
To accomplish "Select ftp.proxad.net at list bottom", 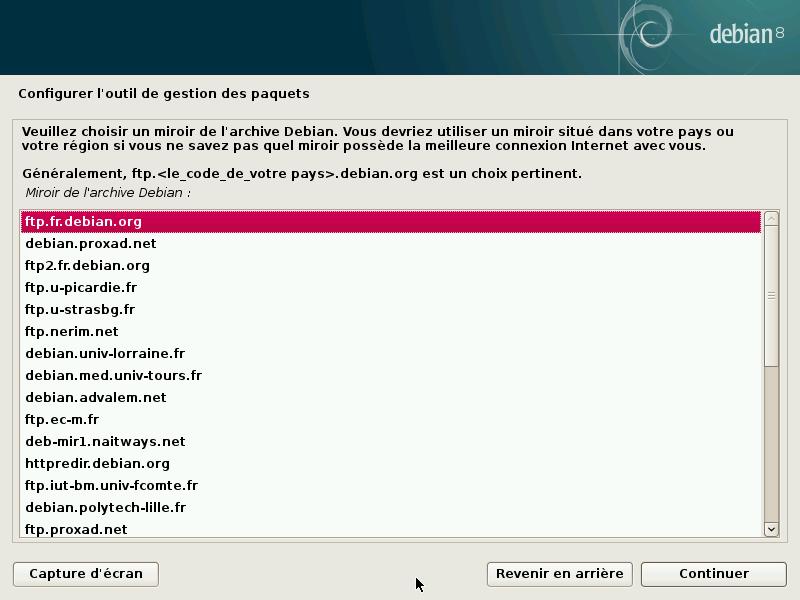I will [76, 529].
